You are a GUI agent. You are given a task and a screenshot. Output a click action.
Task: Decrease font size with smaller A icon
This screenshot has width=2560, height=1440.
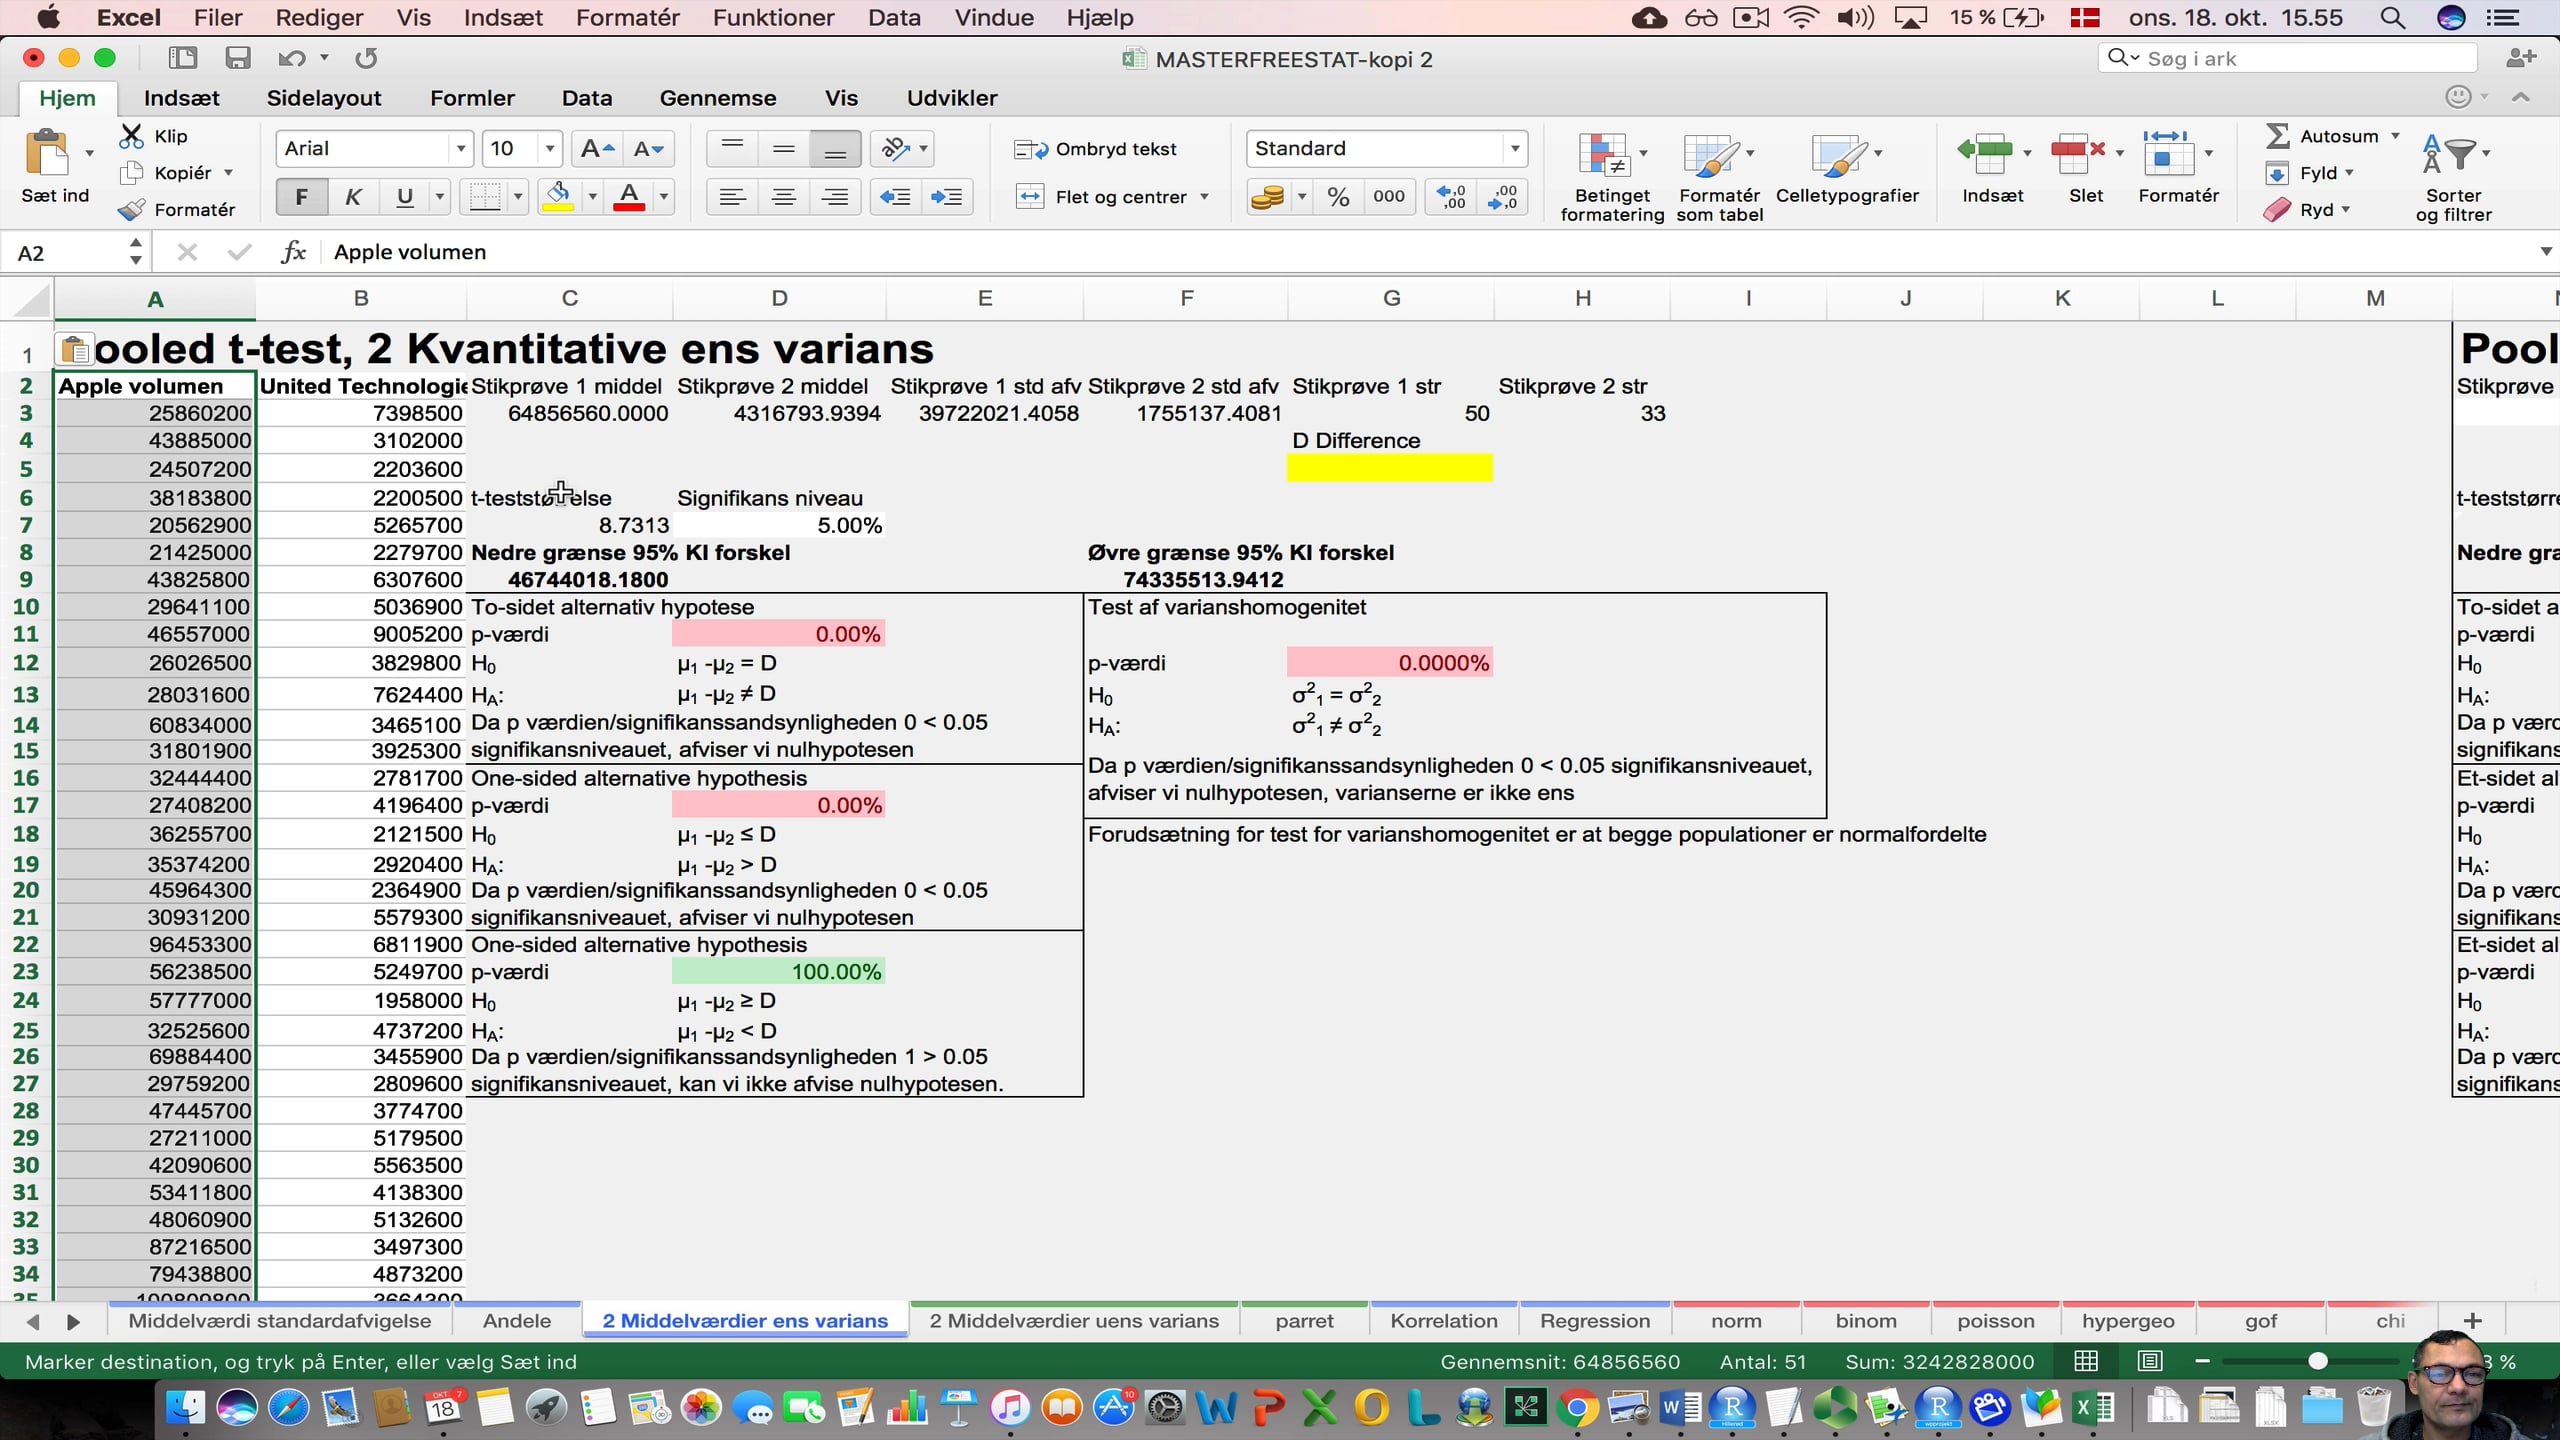tap(649, 149)
